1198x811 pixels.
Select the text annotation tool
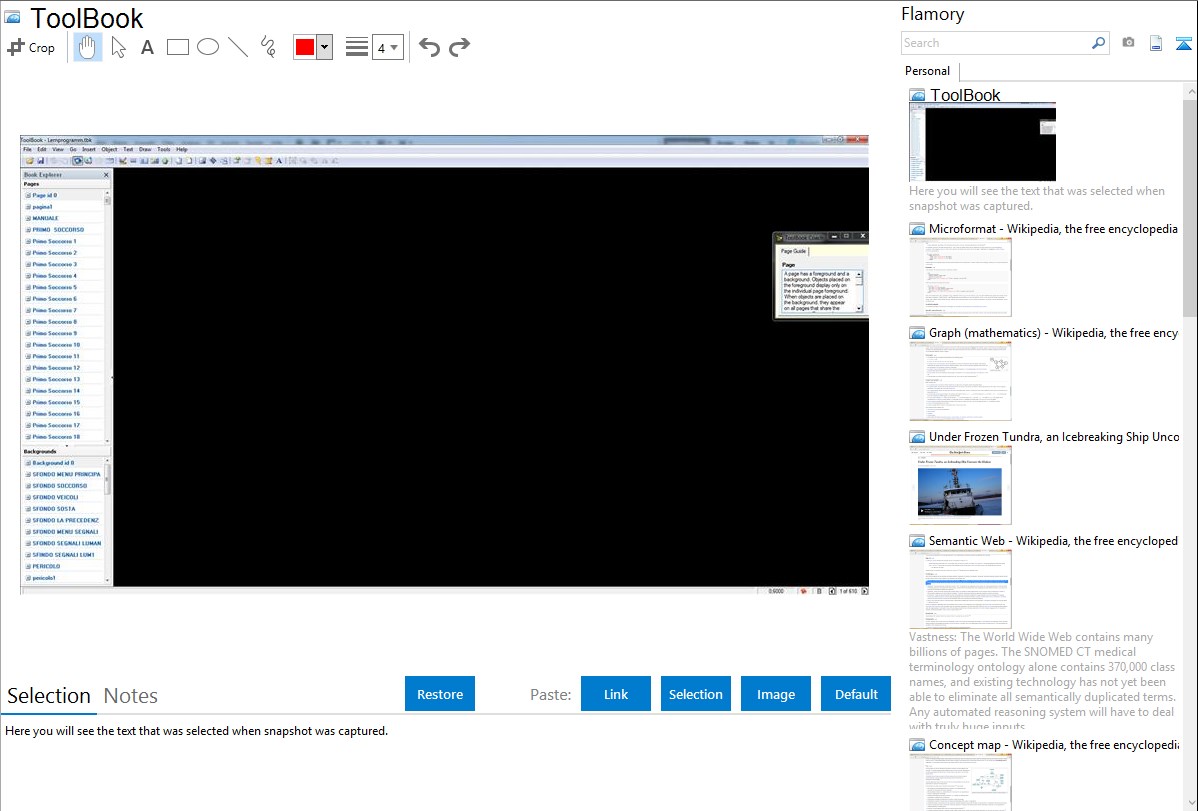tap(147, 47)
